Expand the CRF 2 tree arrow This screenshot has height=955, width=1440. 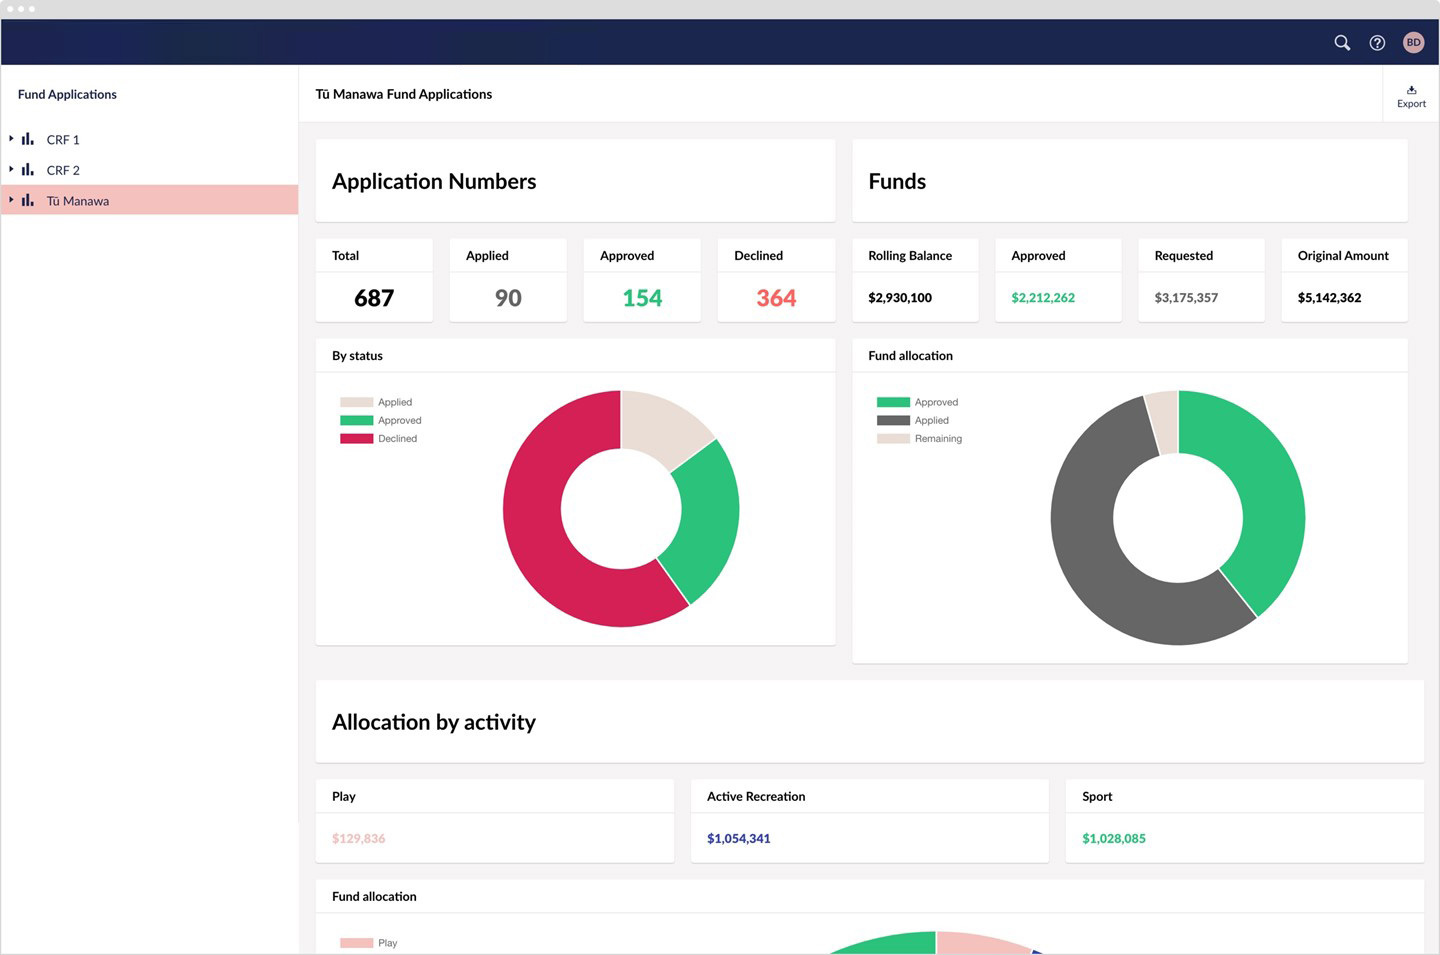11,169
